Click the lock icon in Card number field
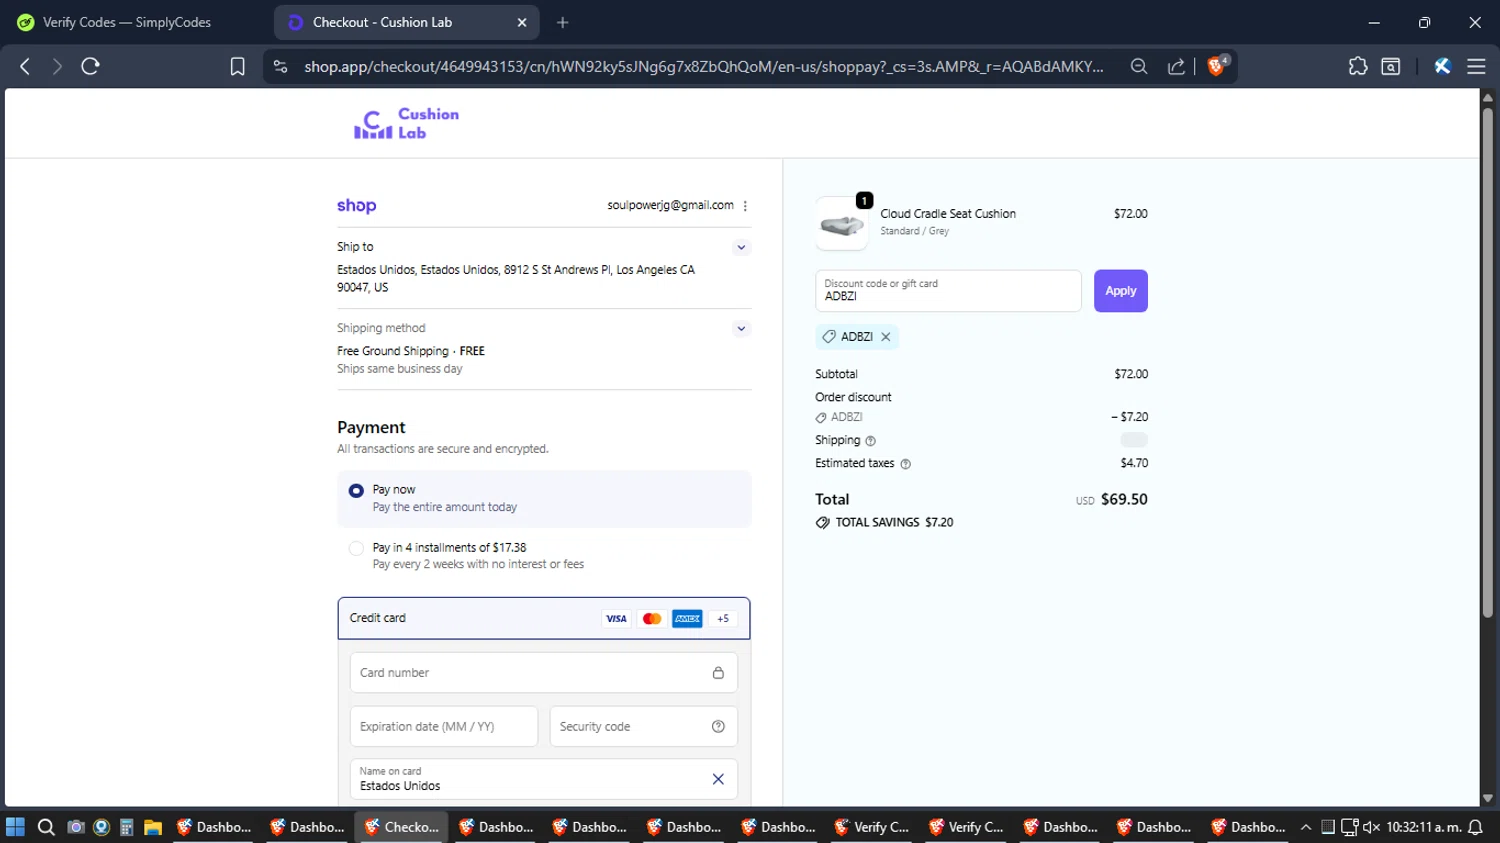 pyautogui.click(x=718, y=673)
